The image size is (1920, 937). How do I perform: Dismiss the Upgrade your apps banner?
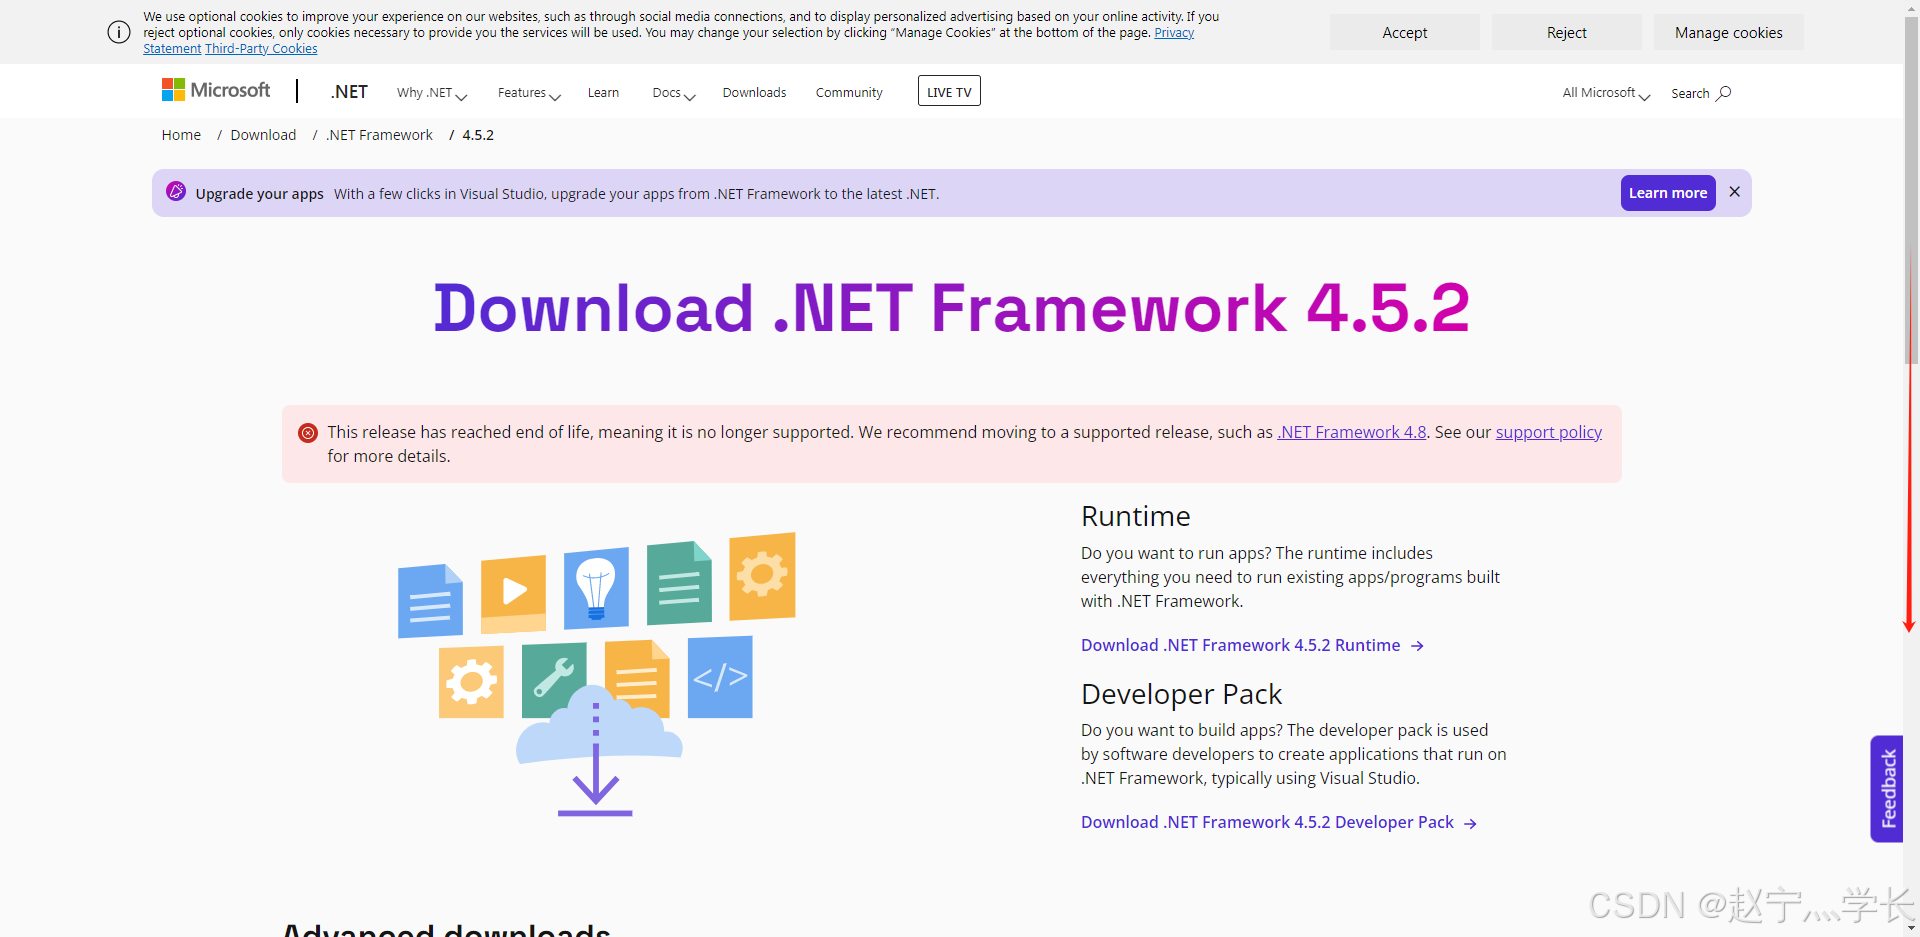coord(1735,192)
